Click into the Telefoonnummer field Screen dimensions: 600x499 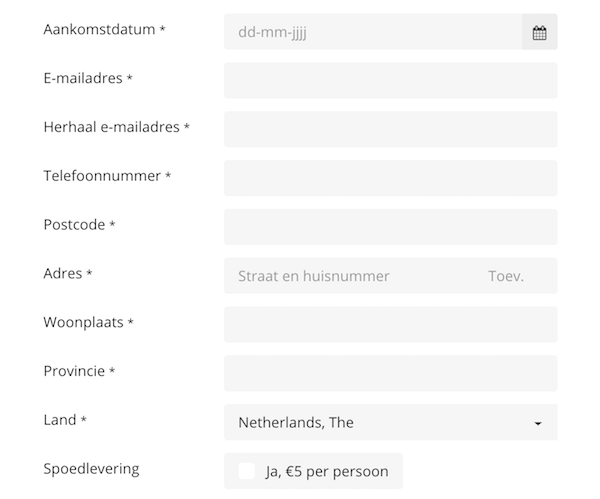pos(391,178)
